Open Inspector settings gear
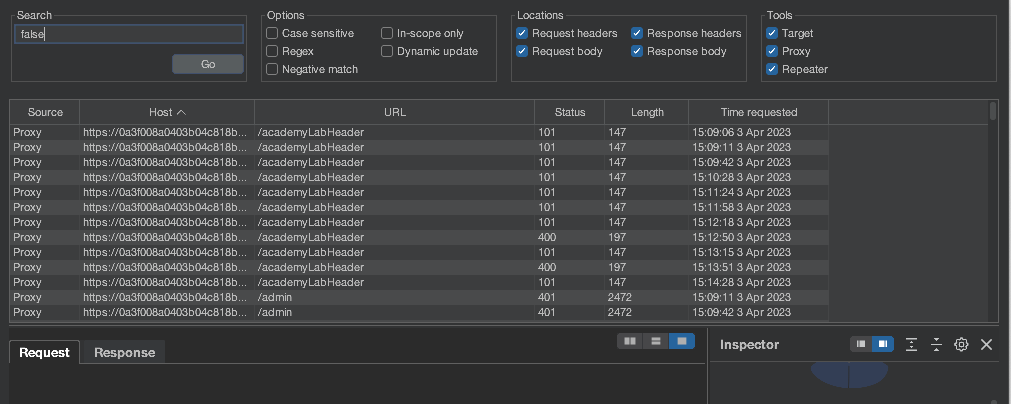Screen dimensions: 1011x404 point(961,344)
